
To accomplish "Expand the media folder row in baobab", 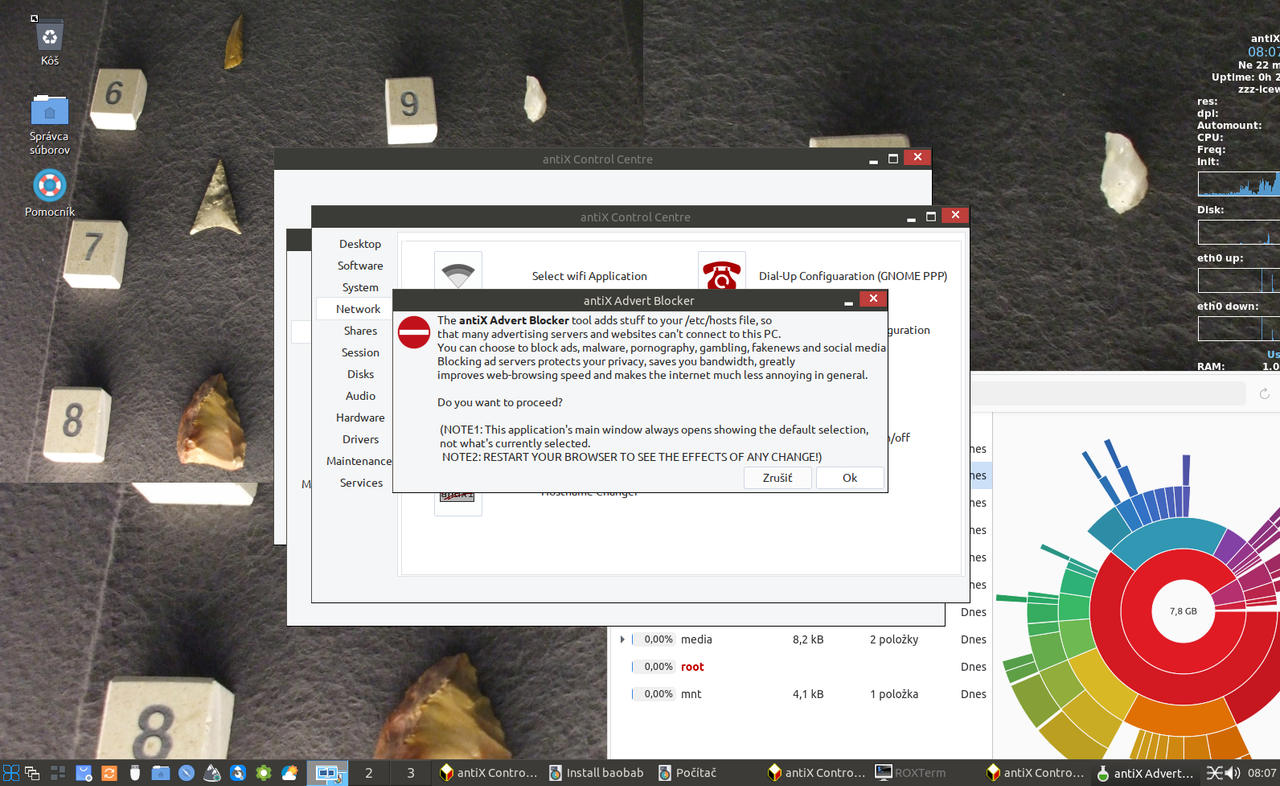I will point(622,639).
